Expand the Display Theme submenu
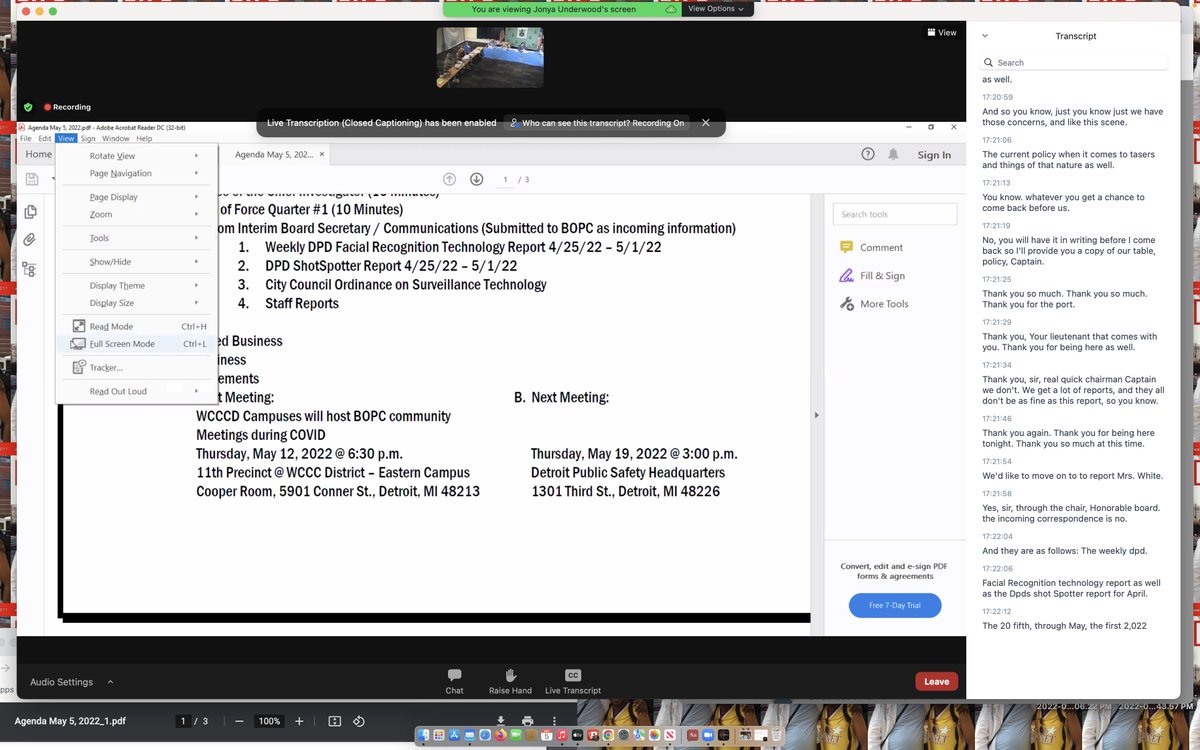Screen dimensions: 1200x750 point(137,285)
